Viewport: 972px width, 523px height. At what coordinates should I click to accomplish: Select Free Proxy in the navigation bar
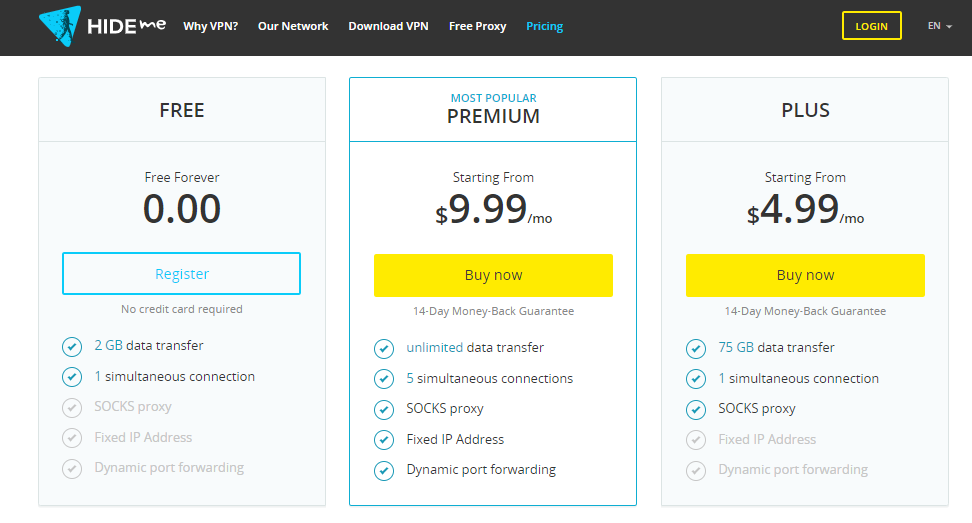click(x=477, y=26)
